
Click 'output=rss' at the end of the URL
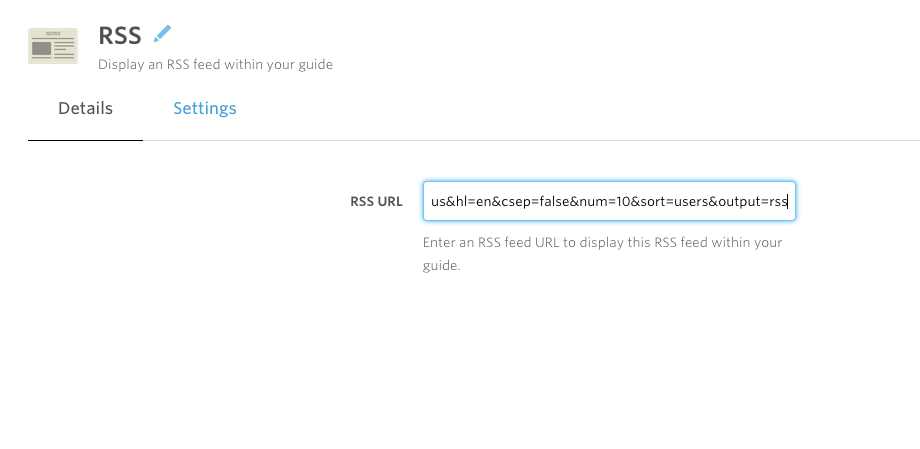[x=752, y=202]
